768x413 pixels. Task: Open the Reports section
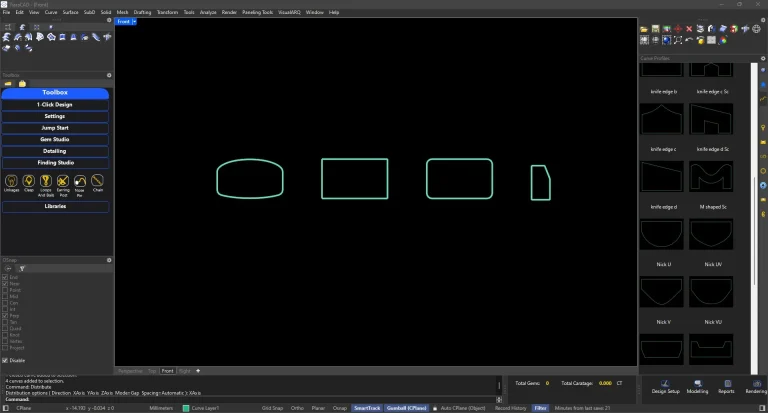726,384
